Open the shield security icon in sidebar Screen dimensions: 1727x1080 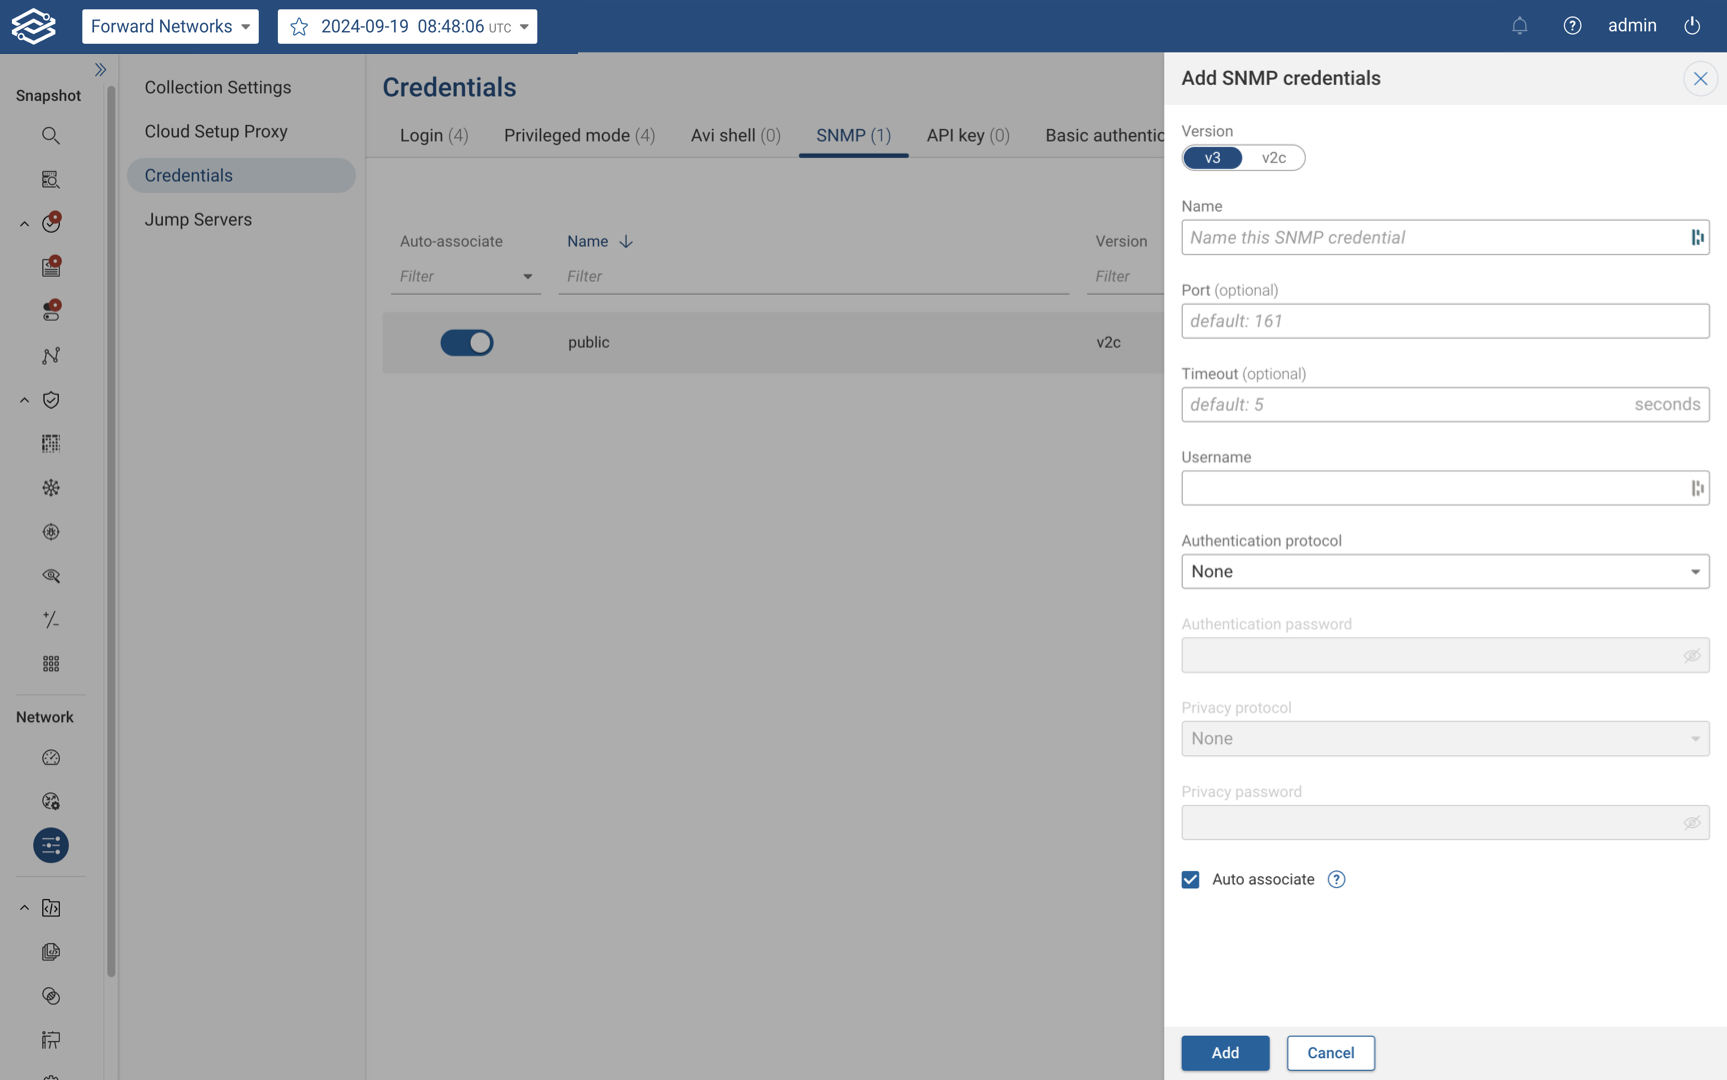coord(51,399)
